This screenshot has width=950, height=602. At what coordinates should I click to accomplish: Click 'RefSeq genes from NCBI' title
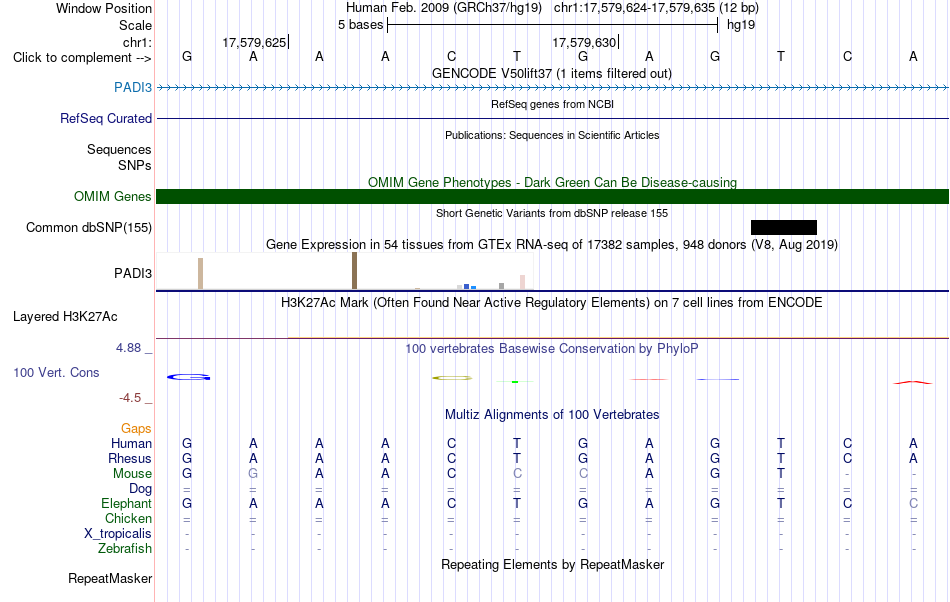(x=552, y=104)
